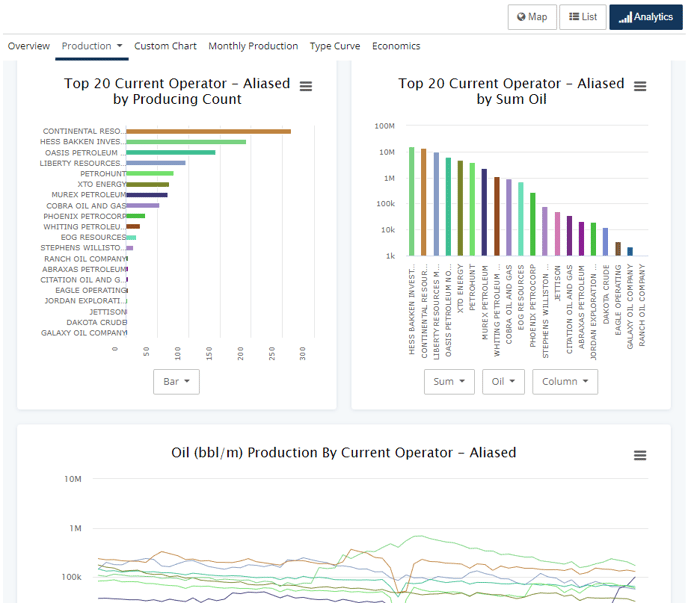Image resolution: width=688 pixels, height=603 pixels.
Task: Open the Custom Chart tab
Action: (165, 46)
